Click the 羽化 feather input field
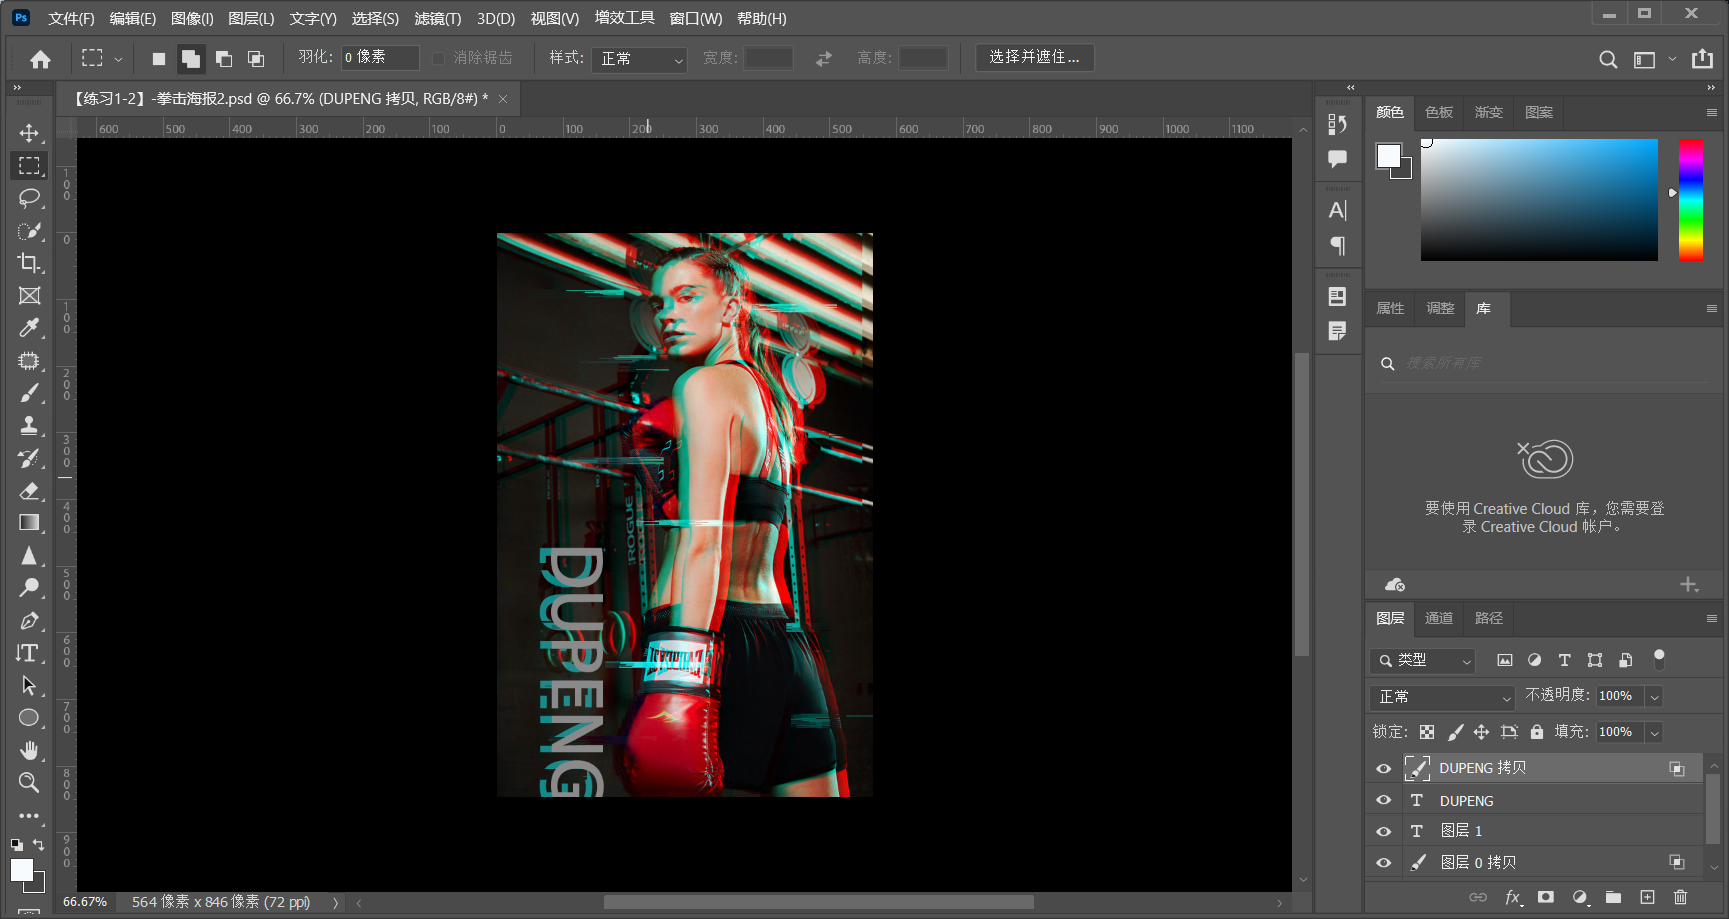The image size is (1729, 919). [380, 58]
